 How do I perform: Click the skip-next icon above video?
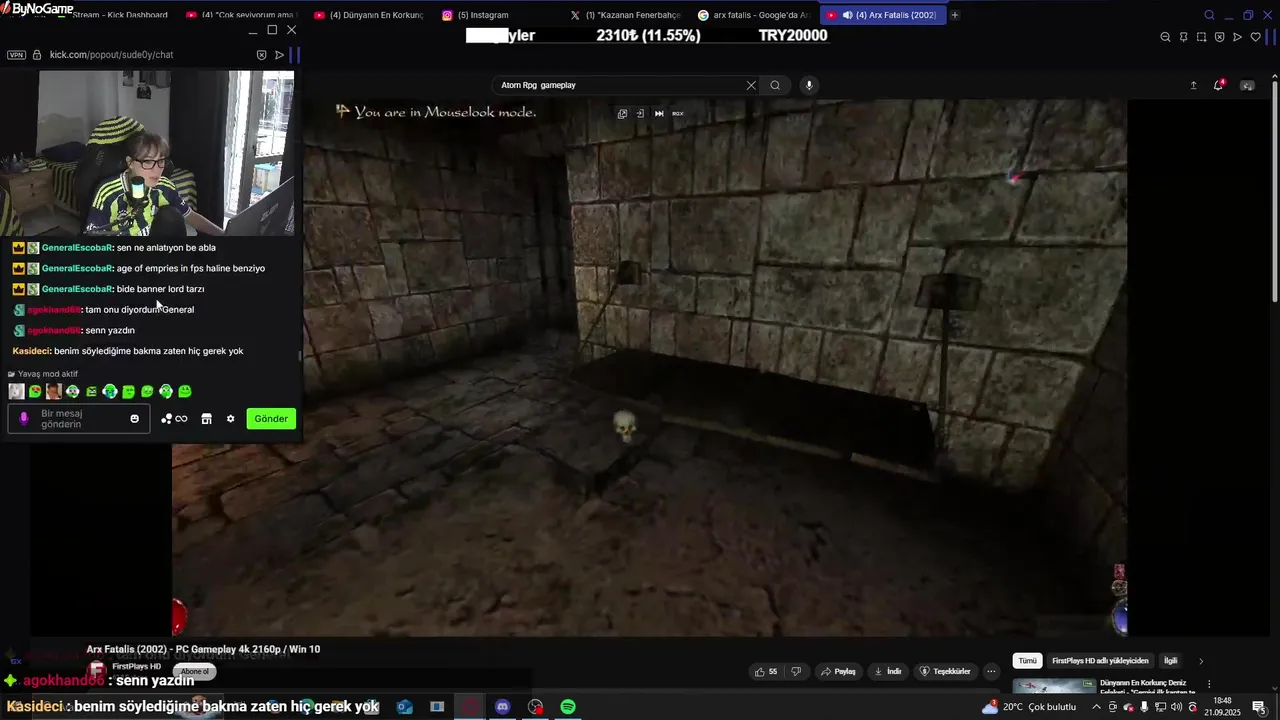coord(659,113)
